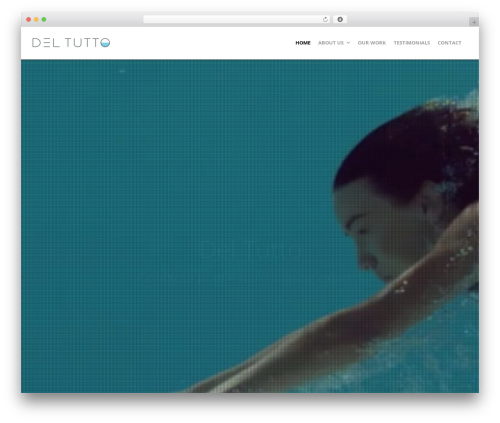Click the browser reload icon

(x=325, y=19)
